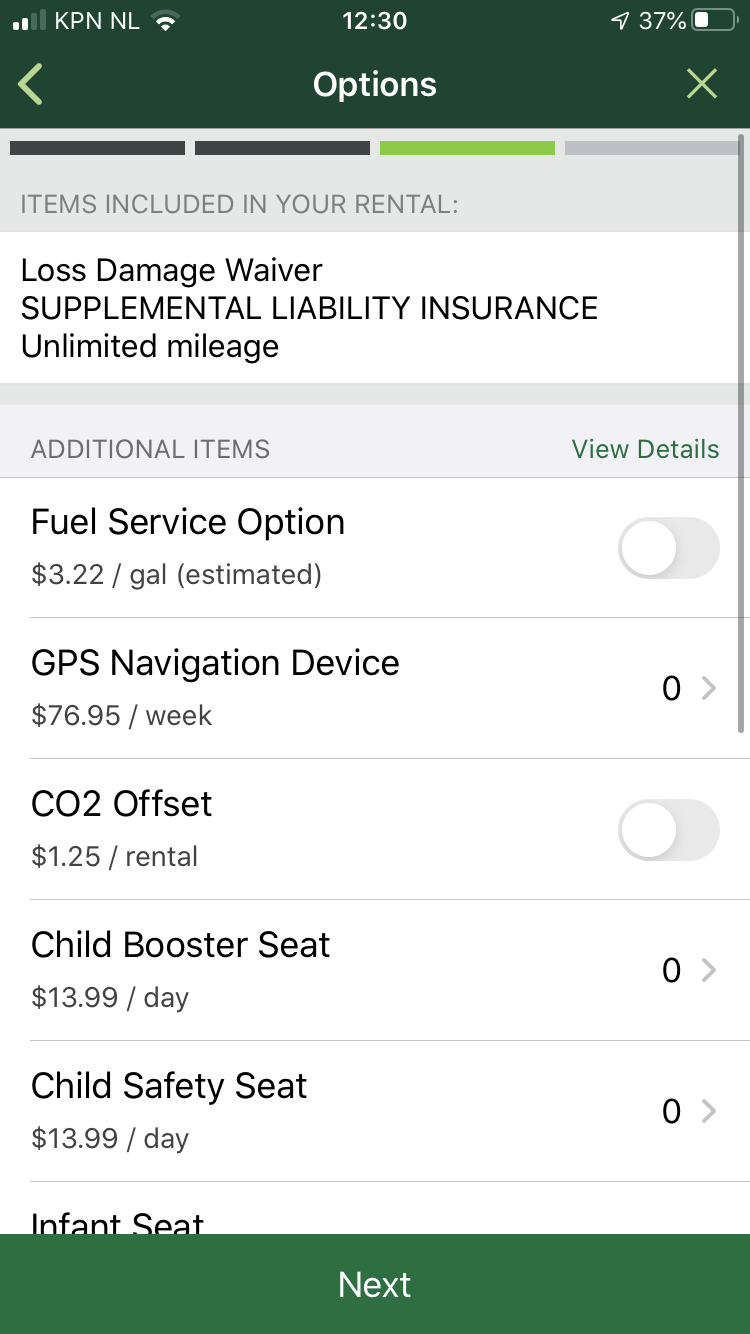Open GPS Navigation Device quantity chevron

pyautogui.click(x=709, y=688)
